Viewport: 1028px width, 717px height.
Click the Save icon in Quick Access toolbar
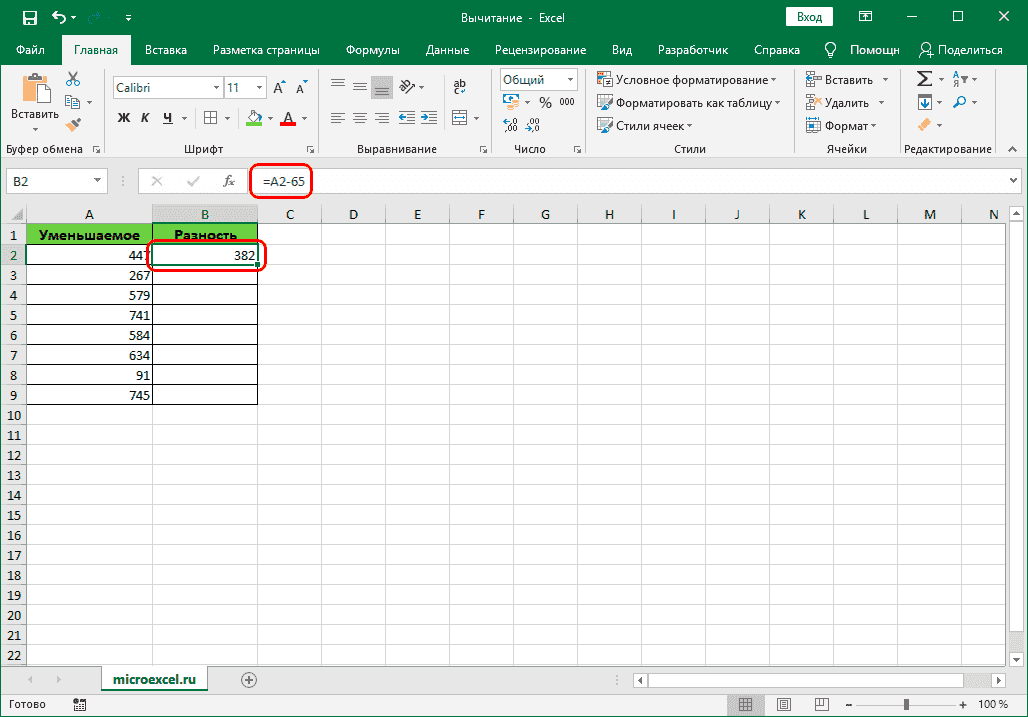pos(30,18)
